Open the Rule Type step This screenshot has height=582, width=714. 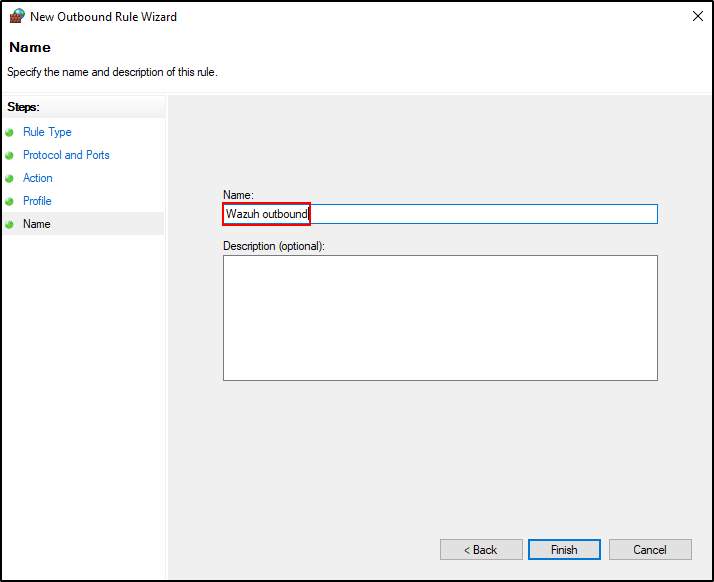[x=47, y=132]
